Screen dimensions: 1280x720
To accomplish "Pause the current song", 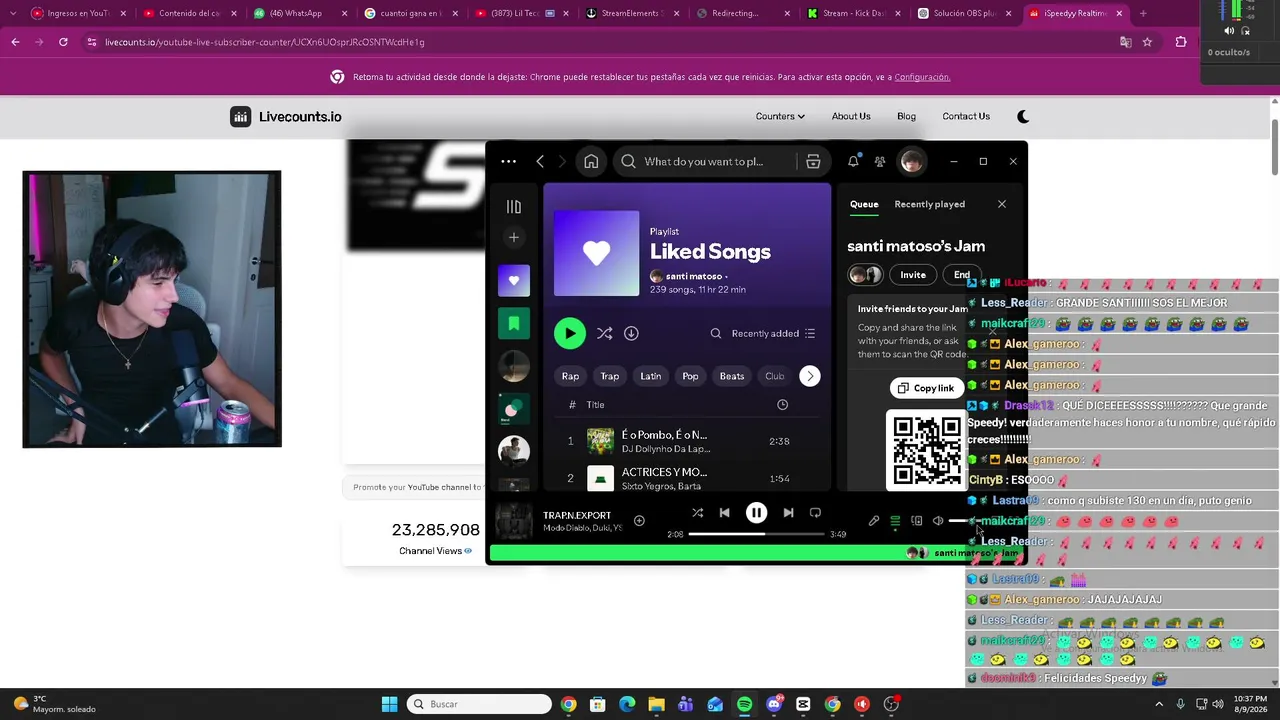I will 756,513.
